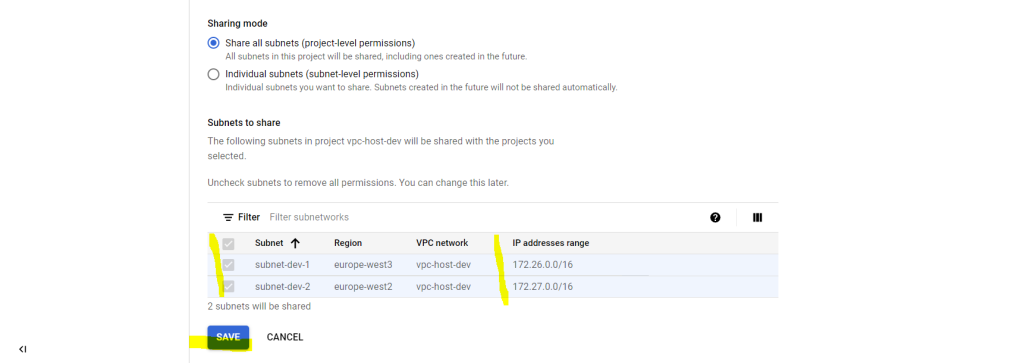Viewport: 1024px width, 363px height.
Task: Open the column display options icon
Action: pyautogui.click(x=758, y=217)
